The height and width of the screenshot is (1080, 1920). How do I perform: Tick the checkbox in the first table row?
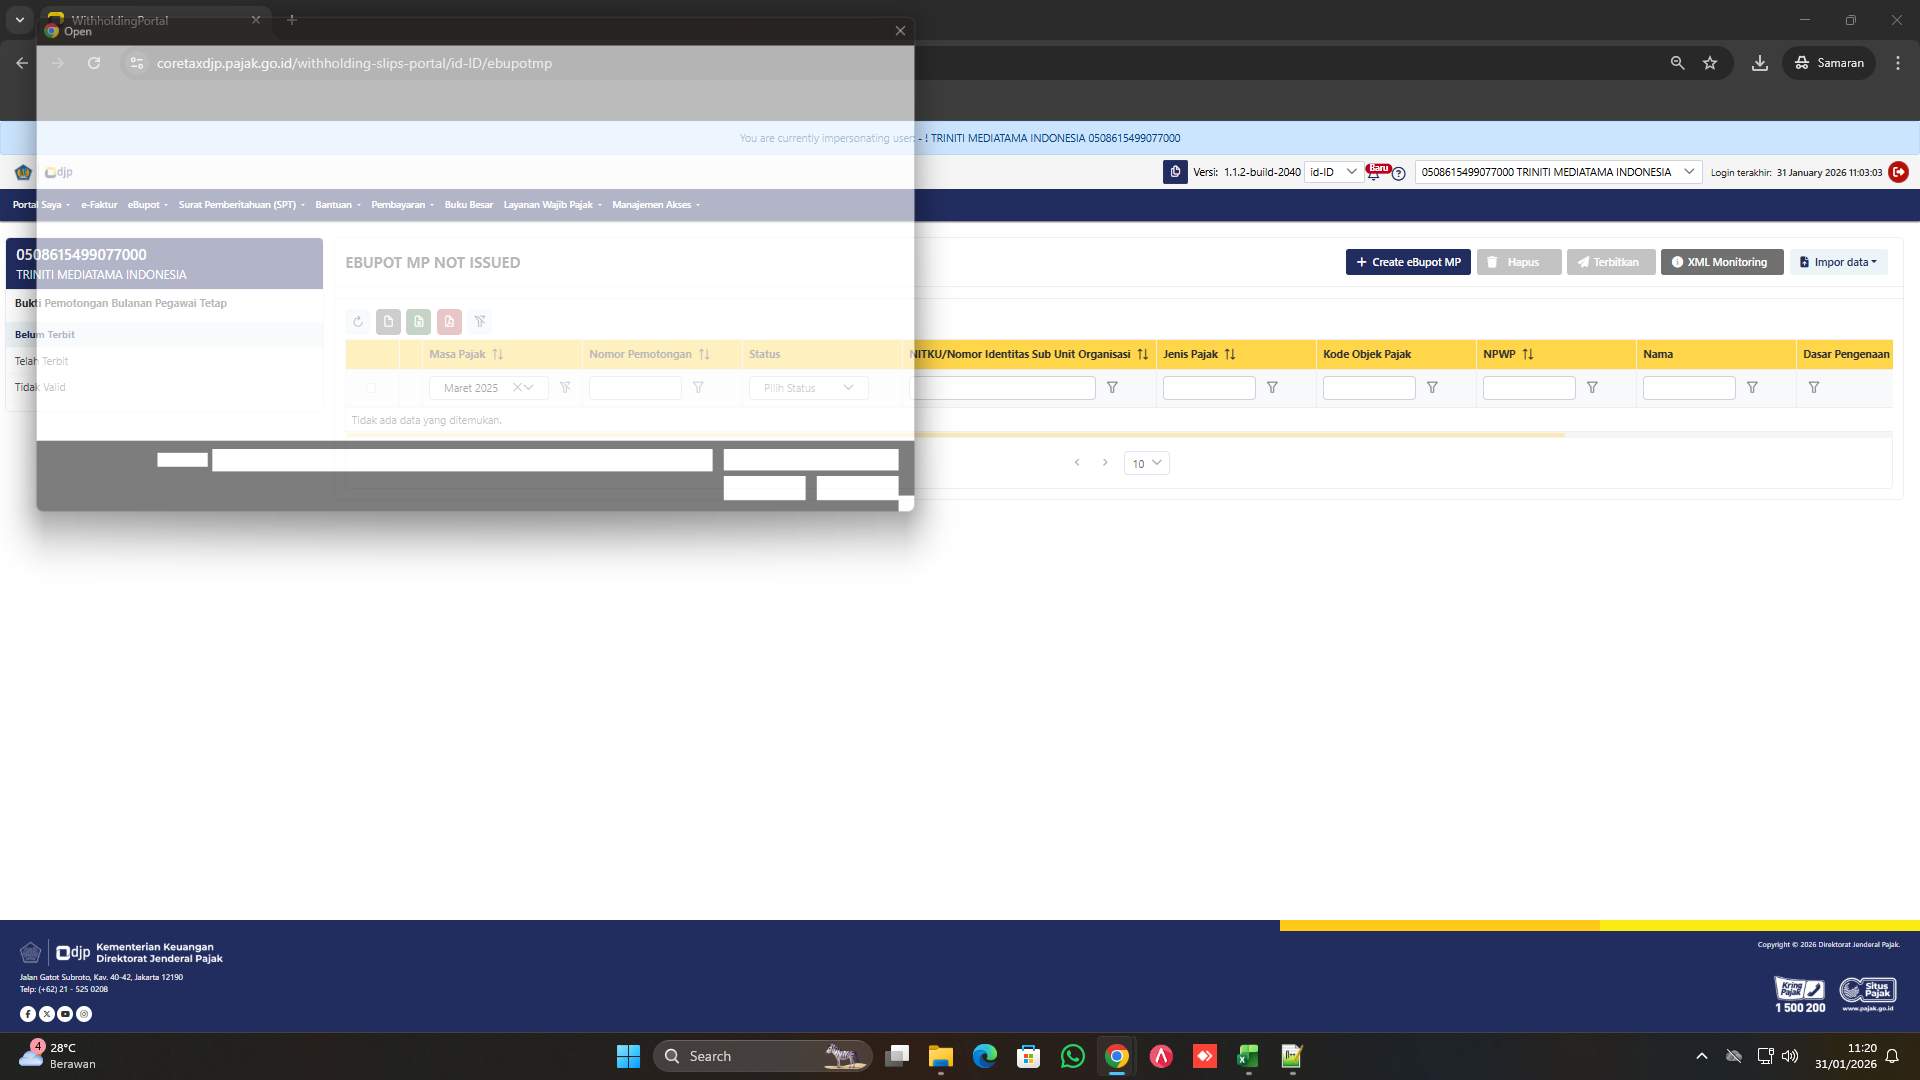[371, 388]
